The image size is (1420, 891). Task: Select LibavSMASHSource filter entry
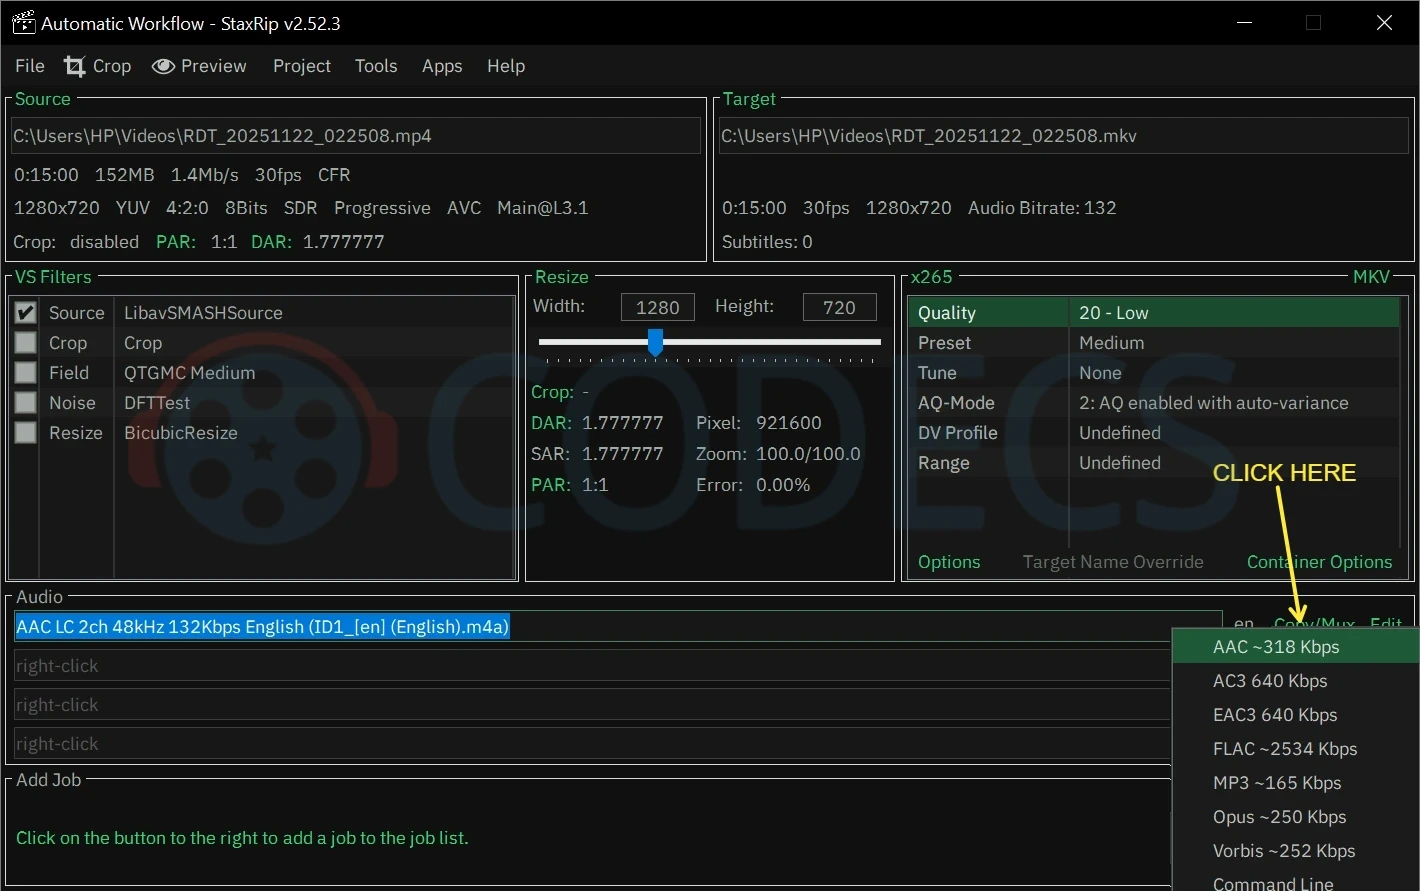point(203,313)
